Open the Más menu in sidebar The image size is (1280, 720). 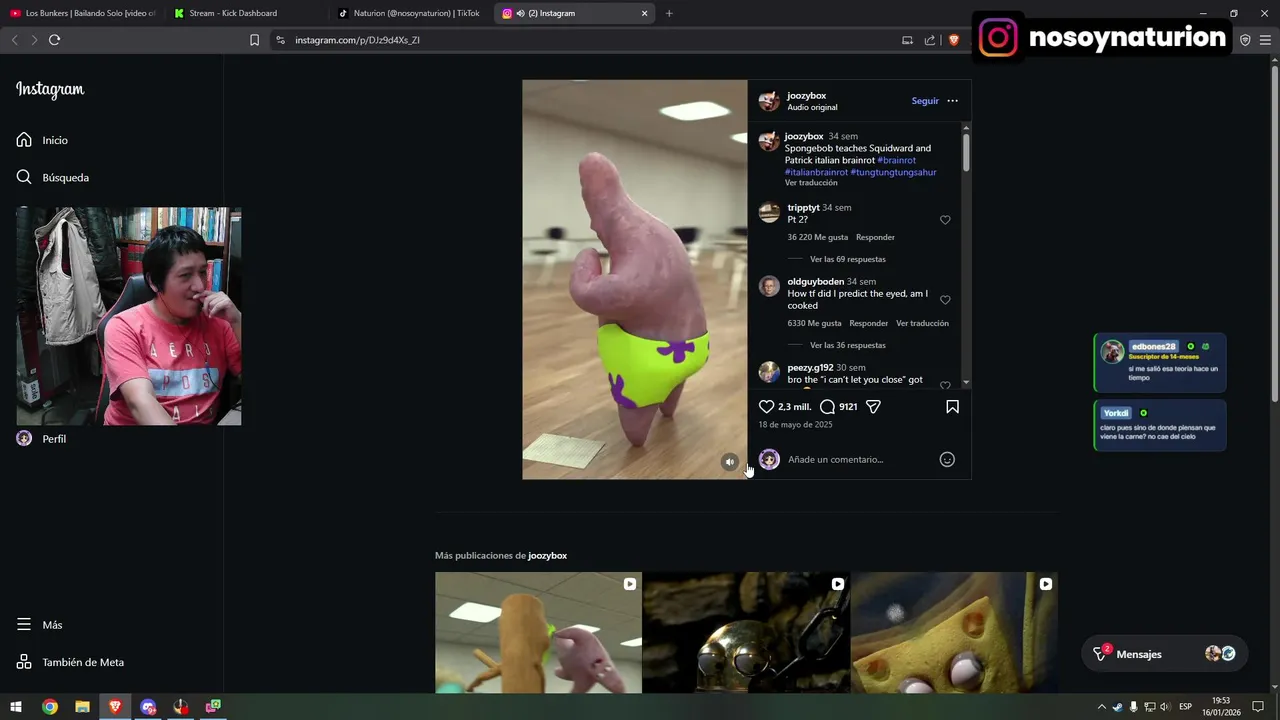[x=39, y=625]
